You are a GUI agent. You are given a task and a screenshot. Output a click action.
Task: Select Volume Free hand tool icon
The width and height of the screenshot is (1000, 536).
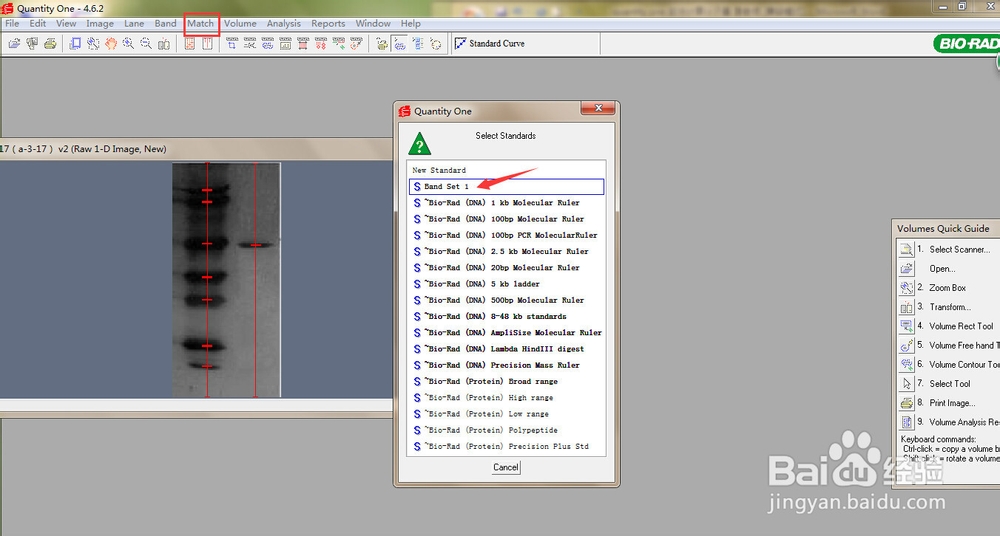point(906,345)
